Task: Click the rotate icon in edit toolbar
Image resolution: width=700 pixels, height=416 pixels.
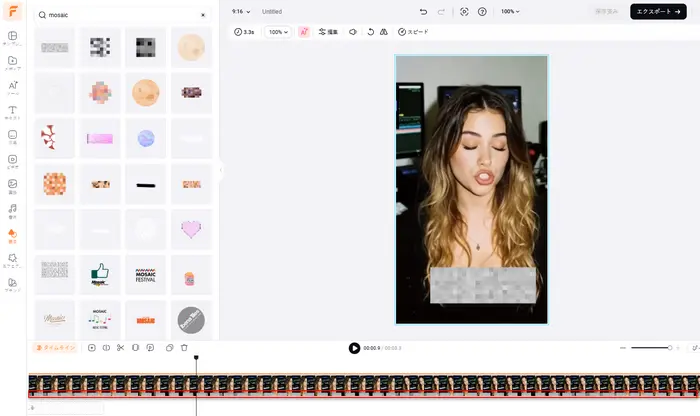Action: 370,32
